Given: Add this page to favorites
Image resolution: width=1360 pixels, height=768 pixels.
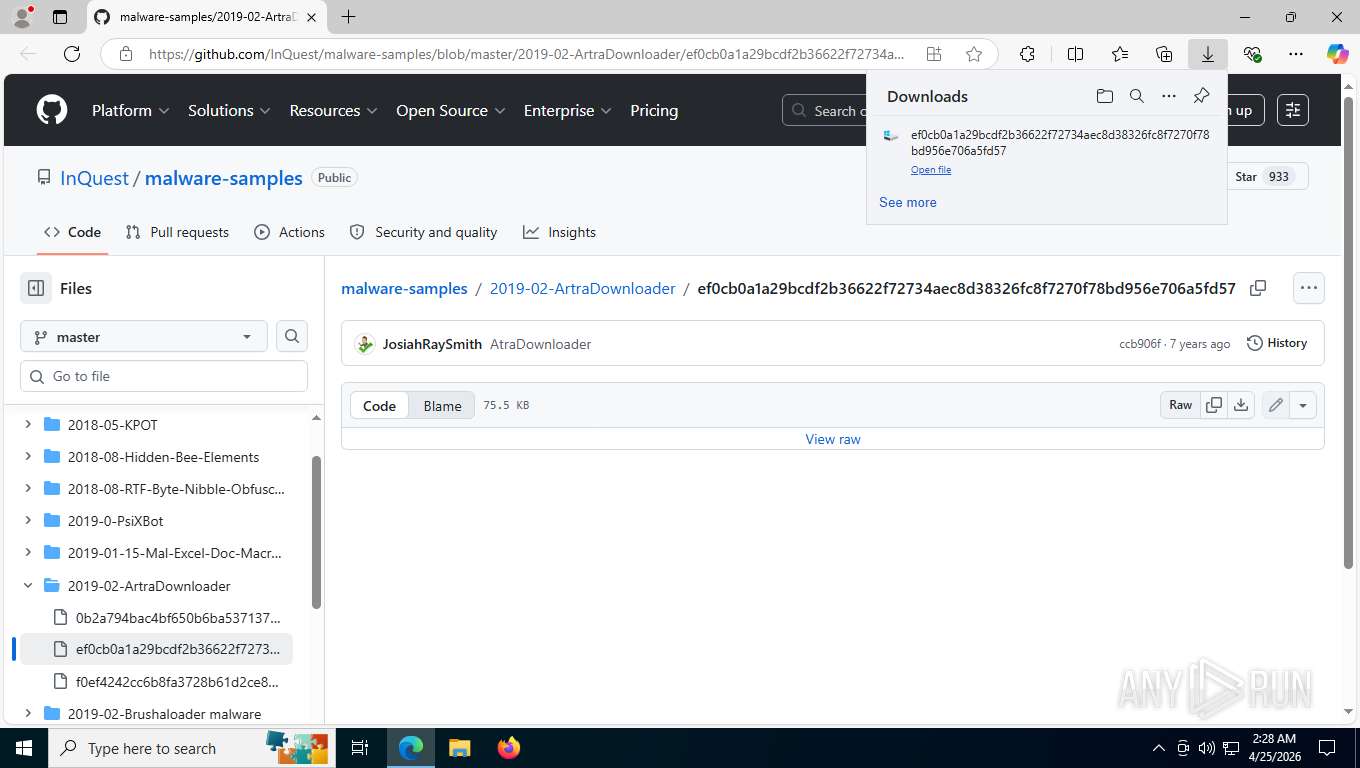Looking at the screenshot, I should [x=974, y=54].
